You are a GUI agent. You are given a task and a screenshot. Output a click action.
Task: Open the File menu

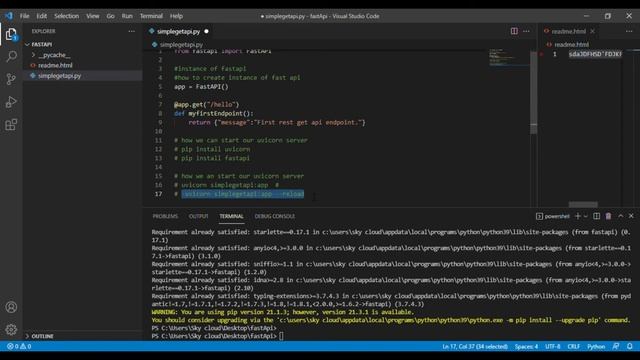coord(24,16)
